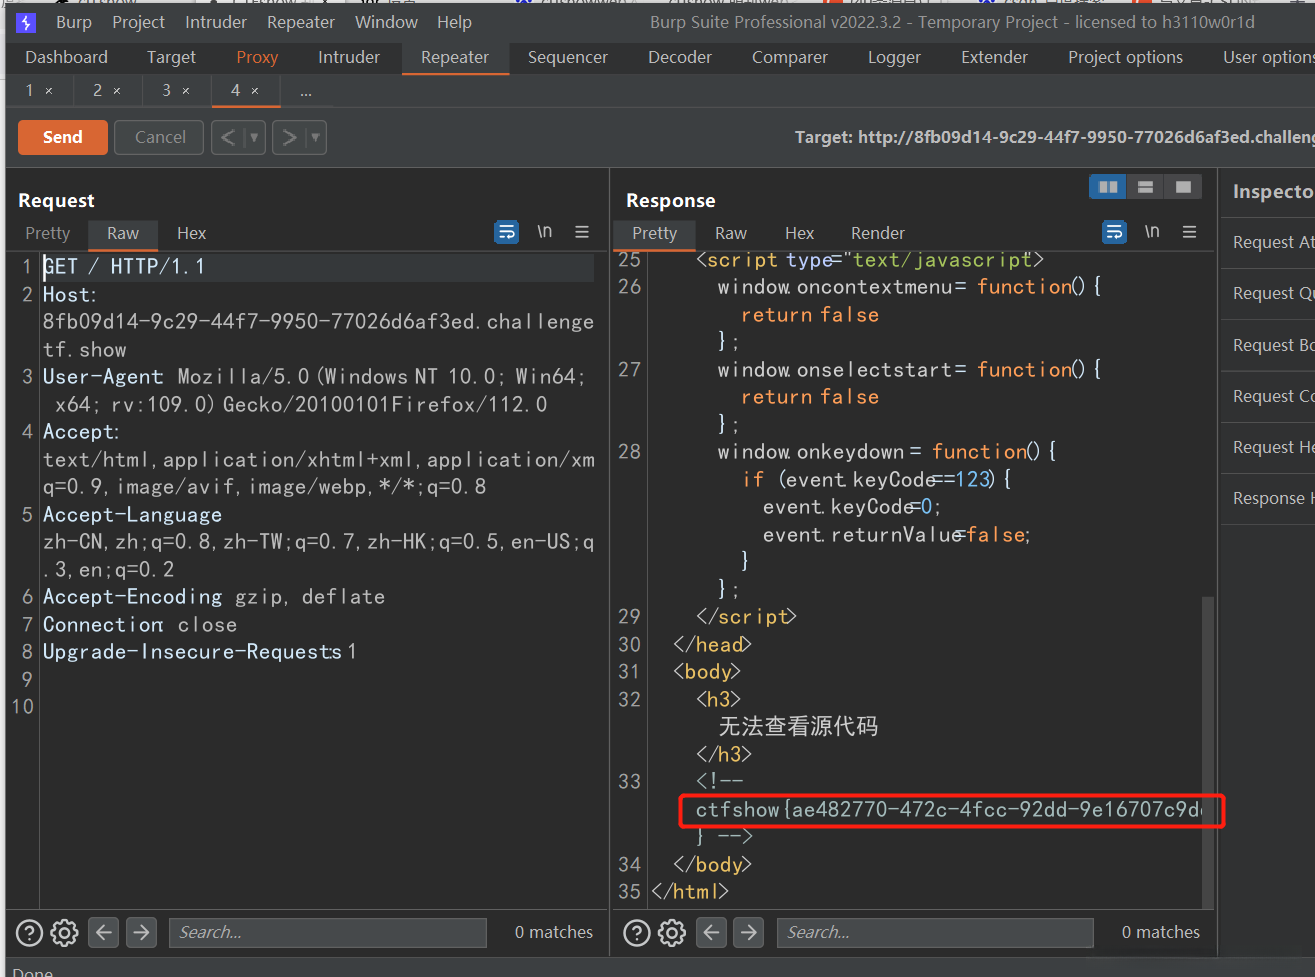This screenshot has width=1315, height=977.
Task: Switch to the Decoder tab
Action: click(x=680, y=57)
